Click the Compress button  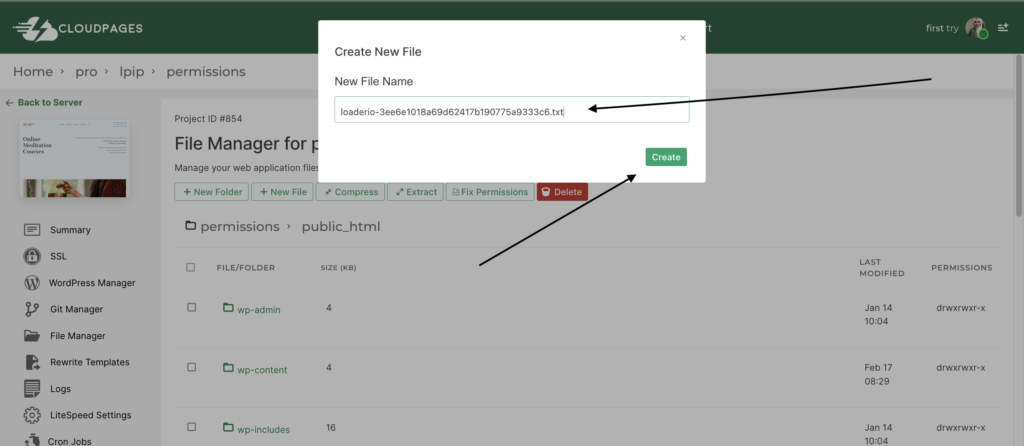(x=351, y=192)
